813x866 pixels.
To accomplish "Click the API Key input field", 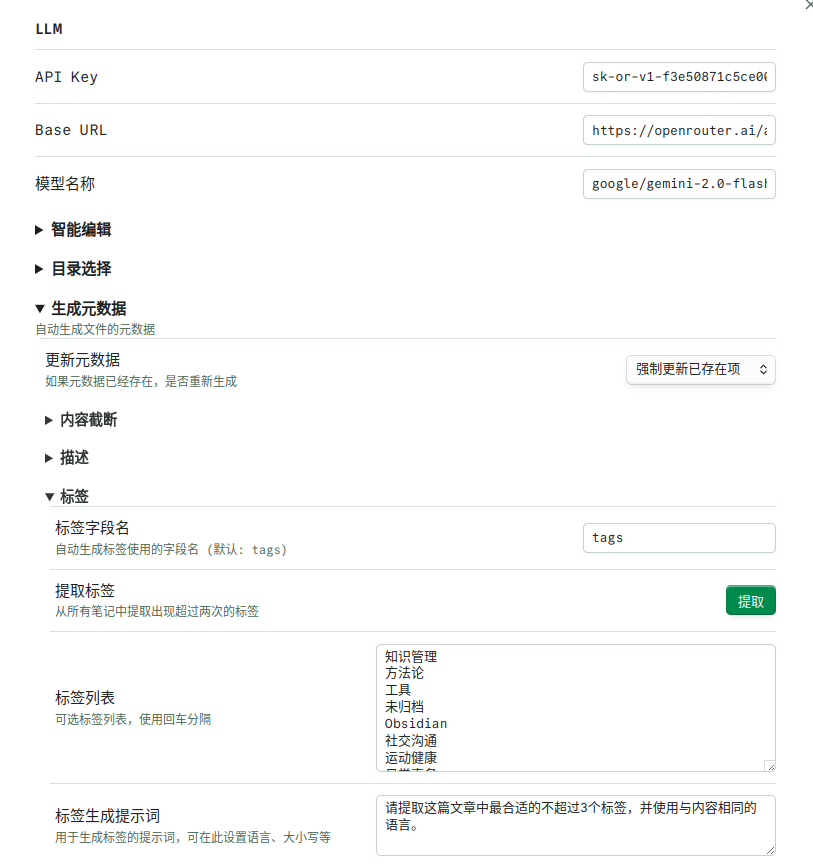I will (x=679, y=77).
